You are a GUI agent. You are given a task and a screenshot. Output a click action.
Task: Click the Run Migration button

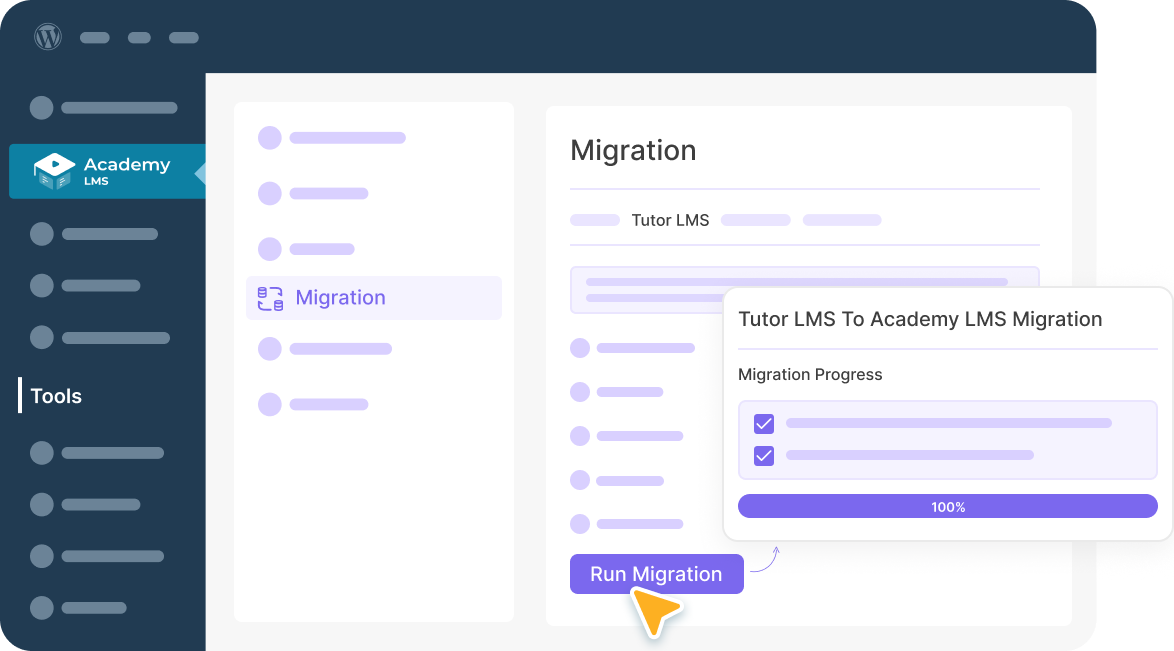point(657,574)
